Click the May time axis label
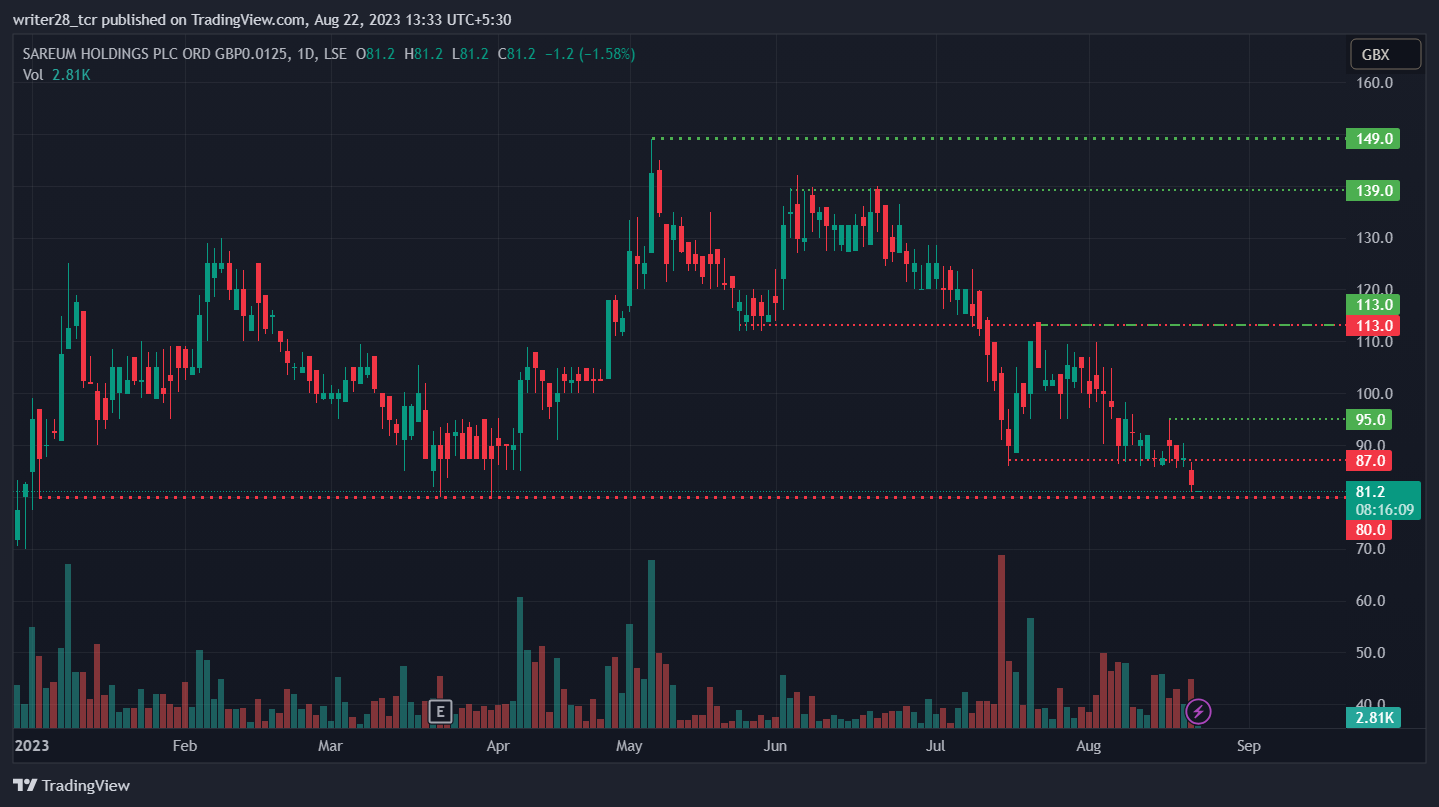The image size is (1439, 807). [629, 746]
